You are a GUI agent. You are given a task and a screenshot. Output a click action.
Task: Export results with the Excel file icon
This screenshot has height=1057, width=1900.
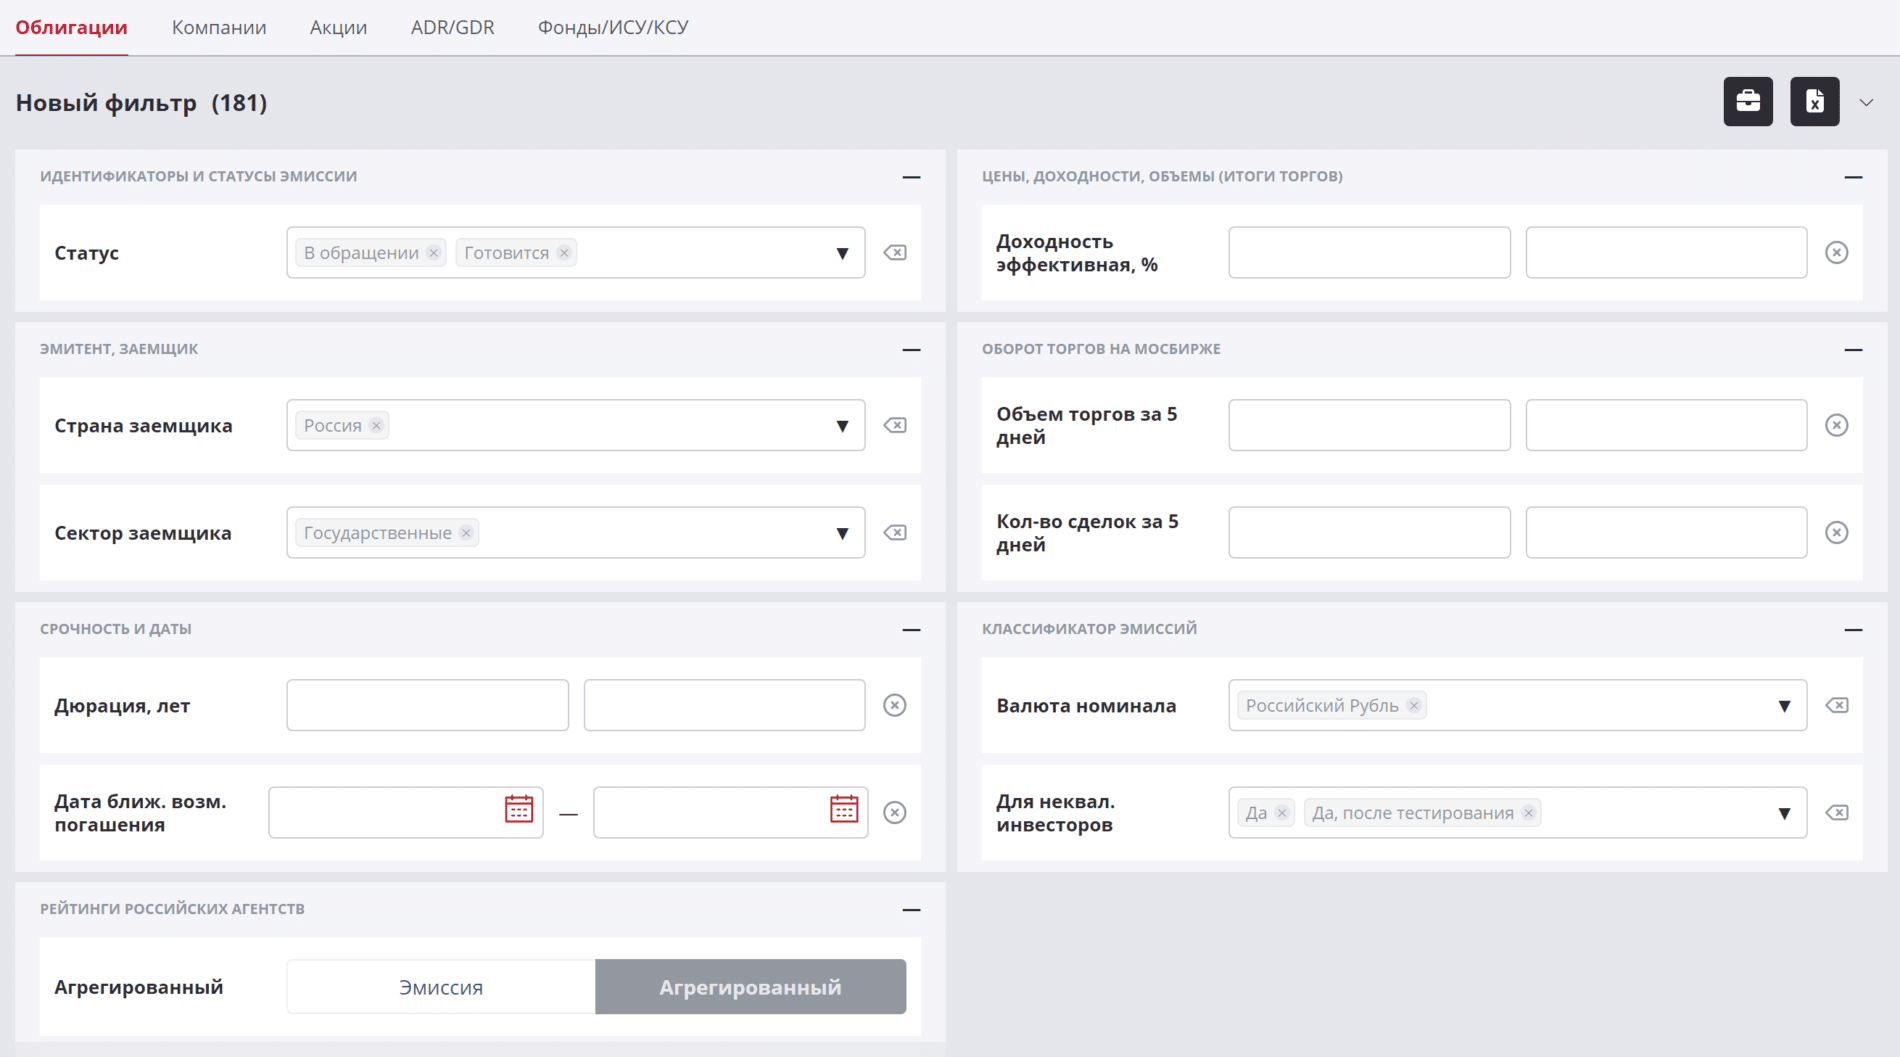coord(1814,102)
